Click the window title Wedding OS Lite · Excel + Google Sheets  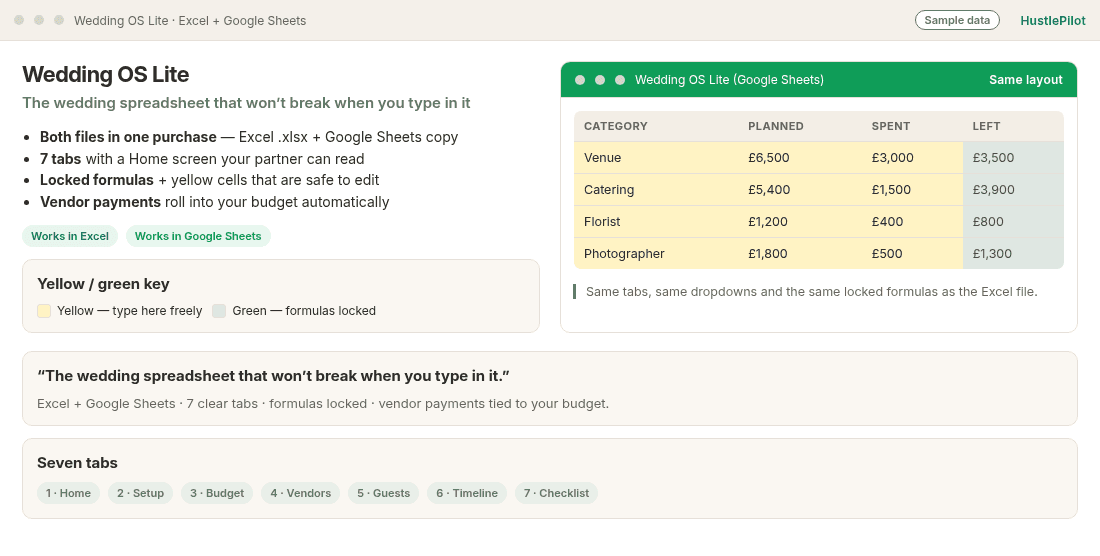point(190,20)
